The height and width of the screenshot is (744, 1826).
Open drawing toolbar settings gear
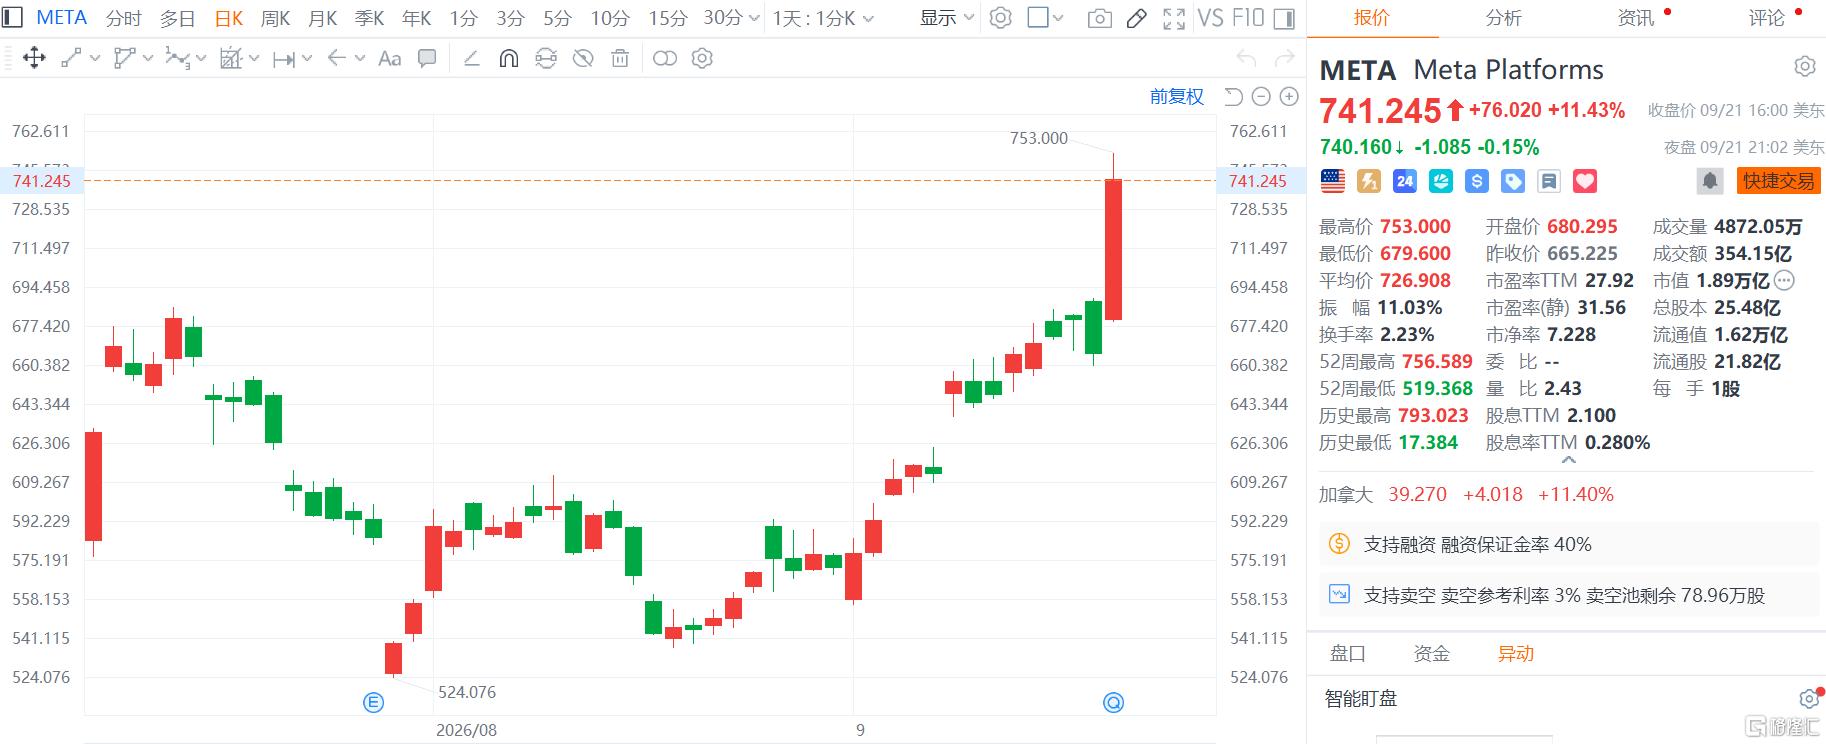click(702, 58)
